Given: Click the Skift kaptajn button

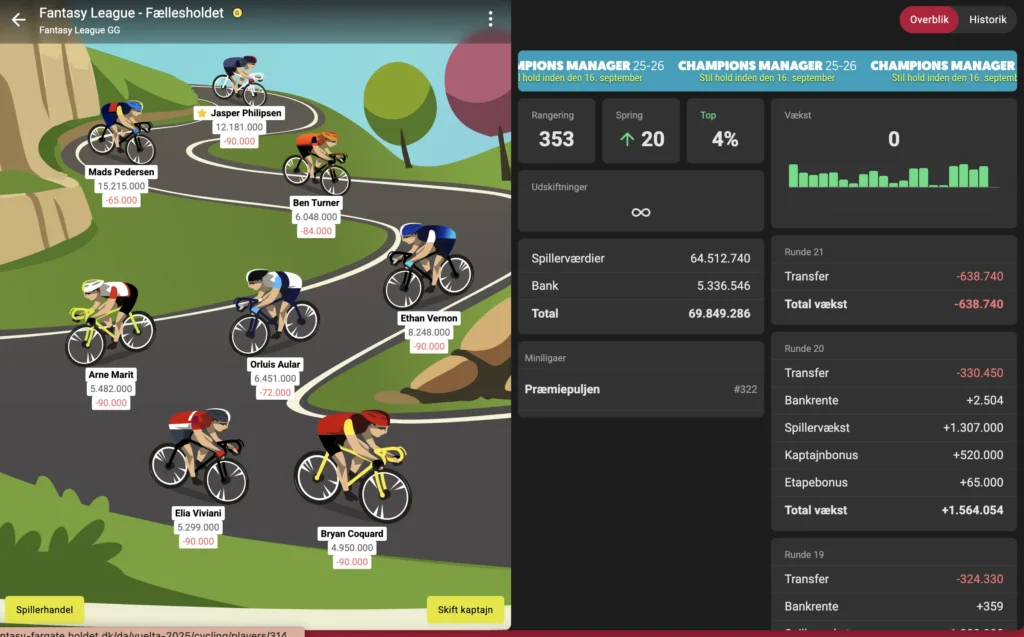Looking at the screenshot, I should 465,610.
